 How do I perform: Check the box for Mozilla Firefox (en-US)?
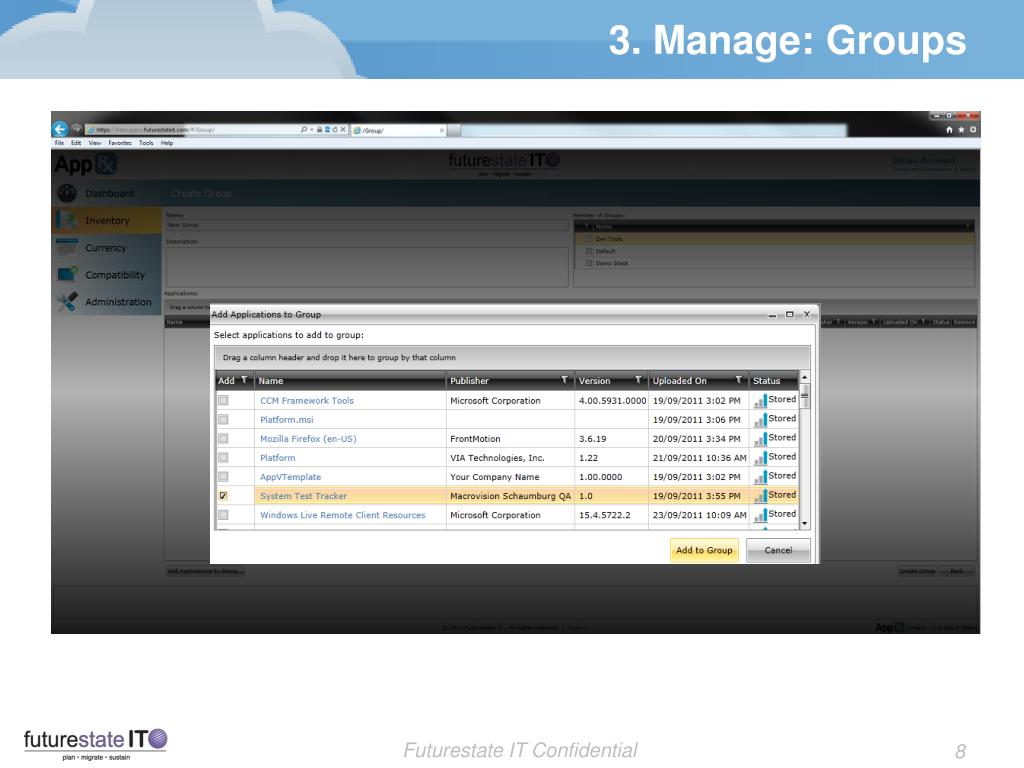pyautogui.click(x=223, y=438)
